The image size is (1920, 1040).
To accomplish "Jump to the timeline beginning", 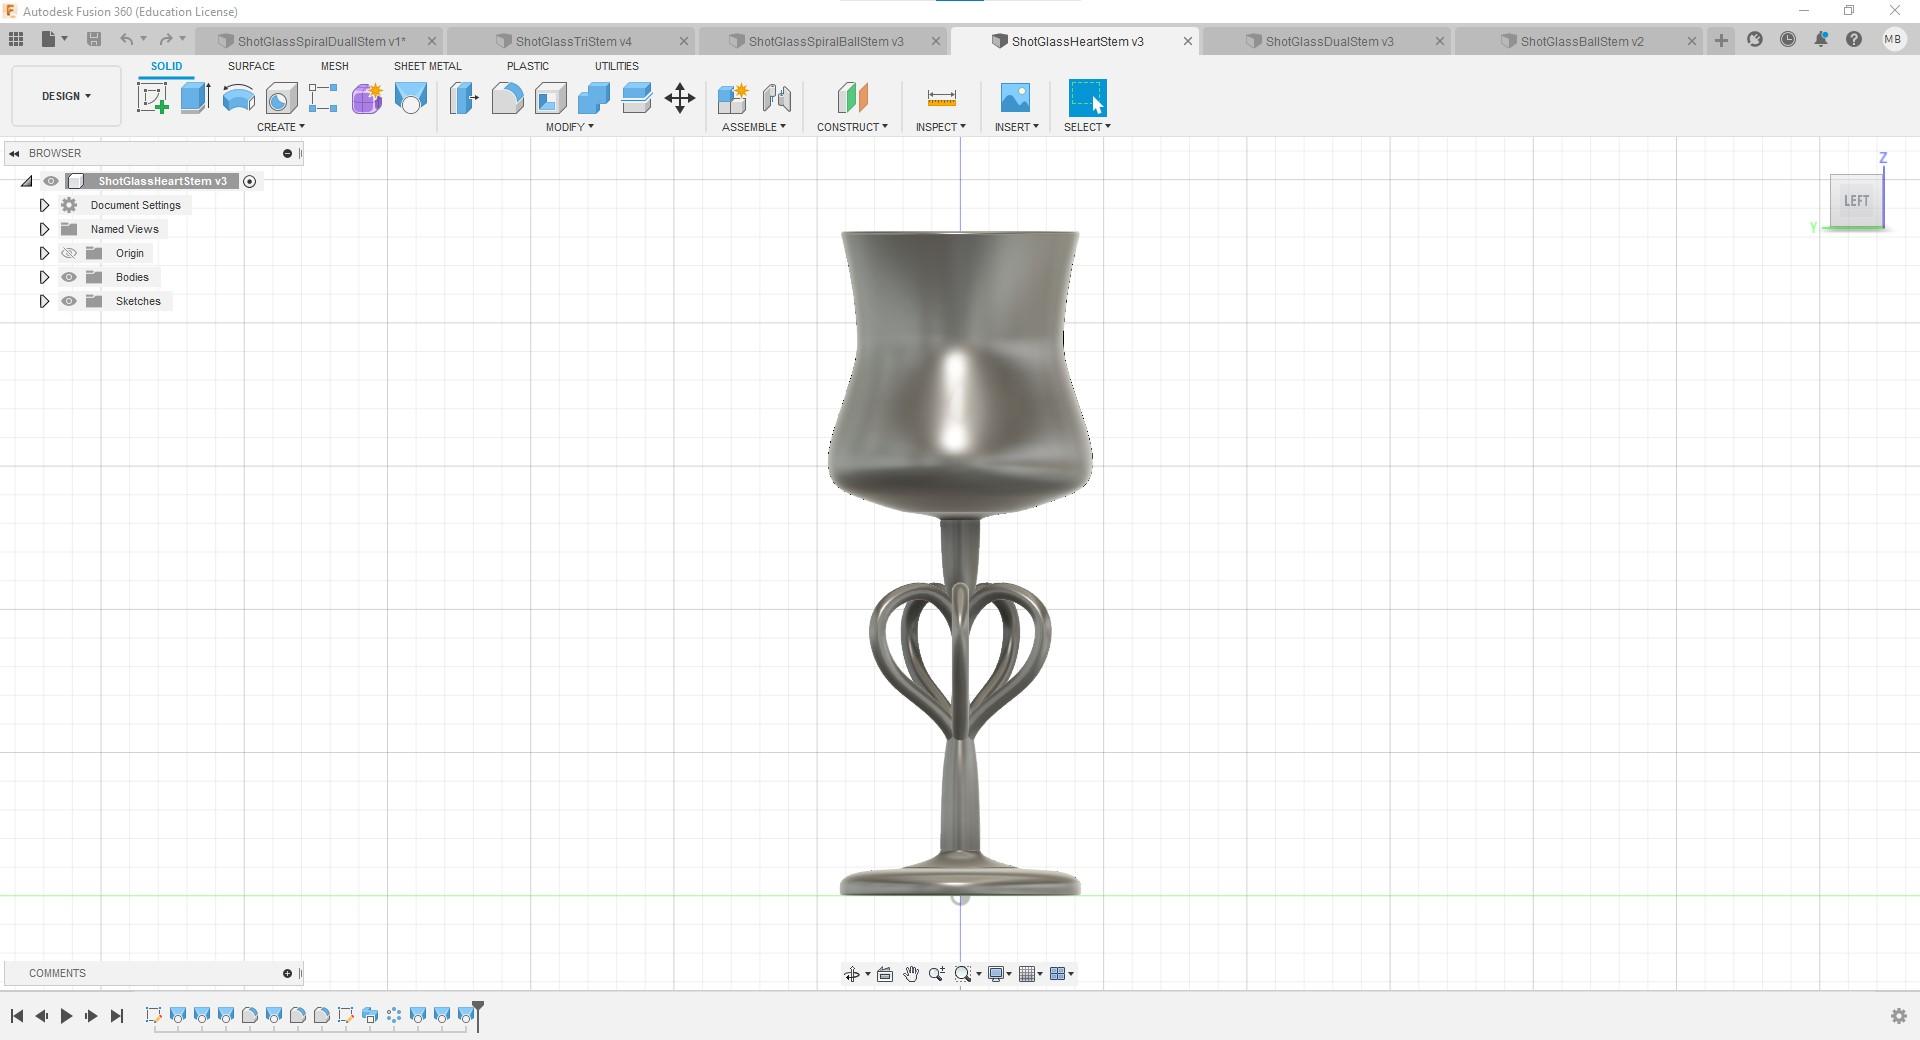I will pyautogui.click(x=17, y=1016).
